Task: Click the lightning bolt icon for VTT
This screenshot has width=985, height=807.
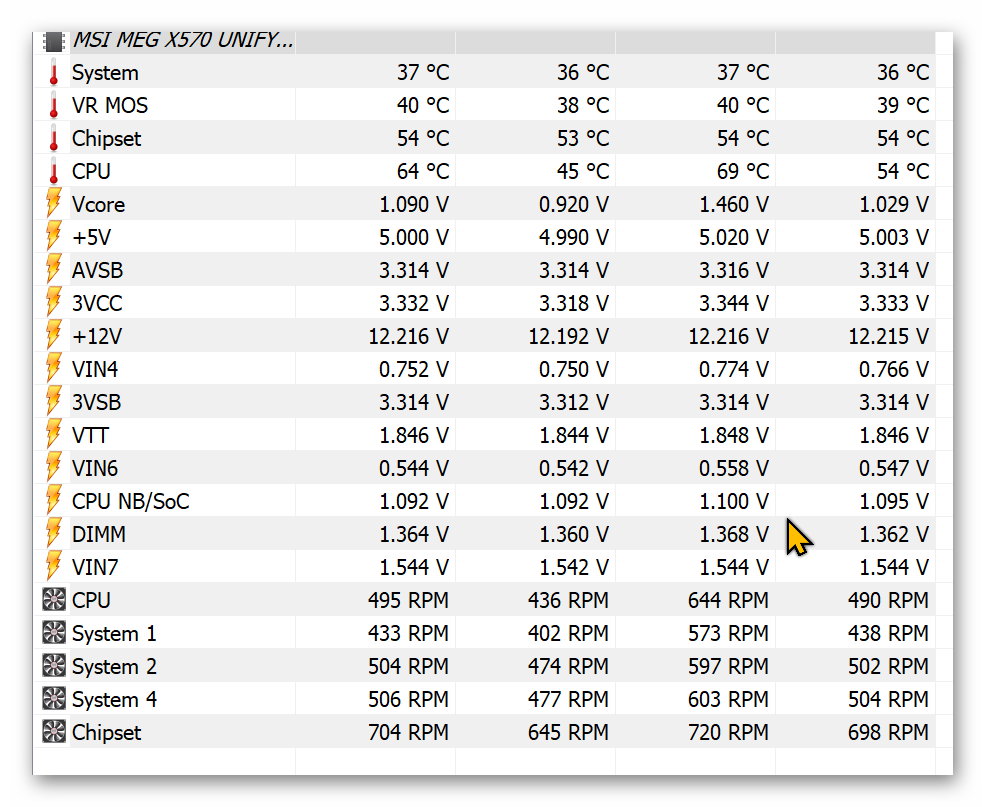Action: pyautogui.click(x=54, y=435)
